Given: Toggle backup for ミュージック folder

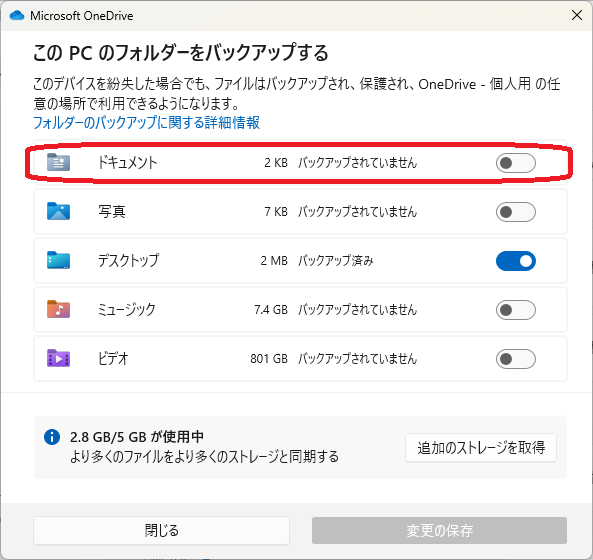Looking at the screenshot, I should 515,310.
